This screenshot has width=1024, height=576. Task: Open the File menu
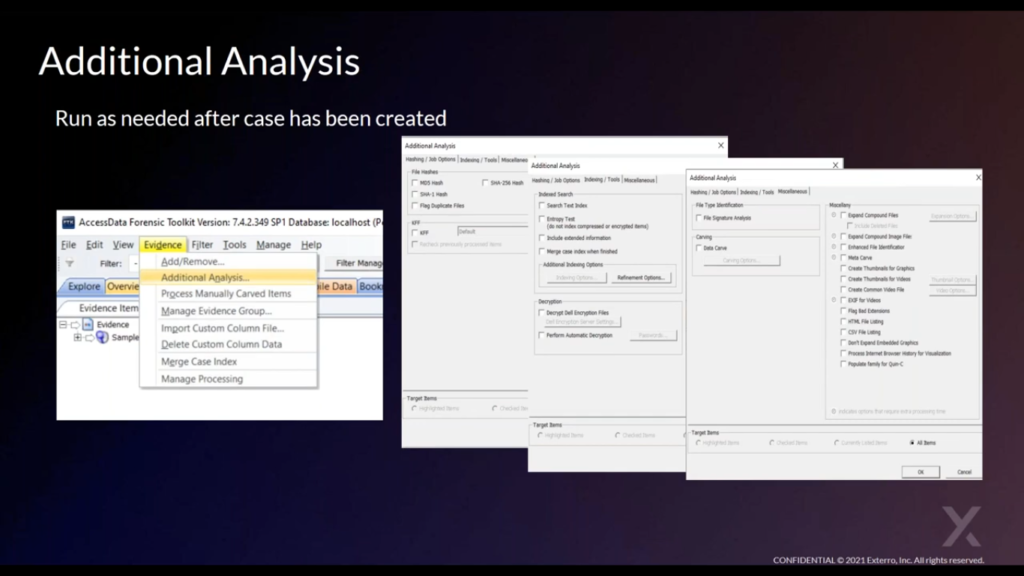(69, 245)
